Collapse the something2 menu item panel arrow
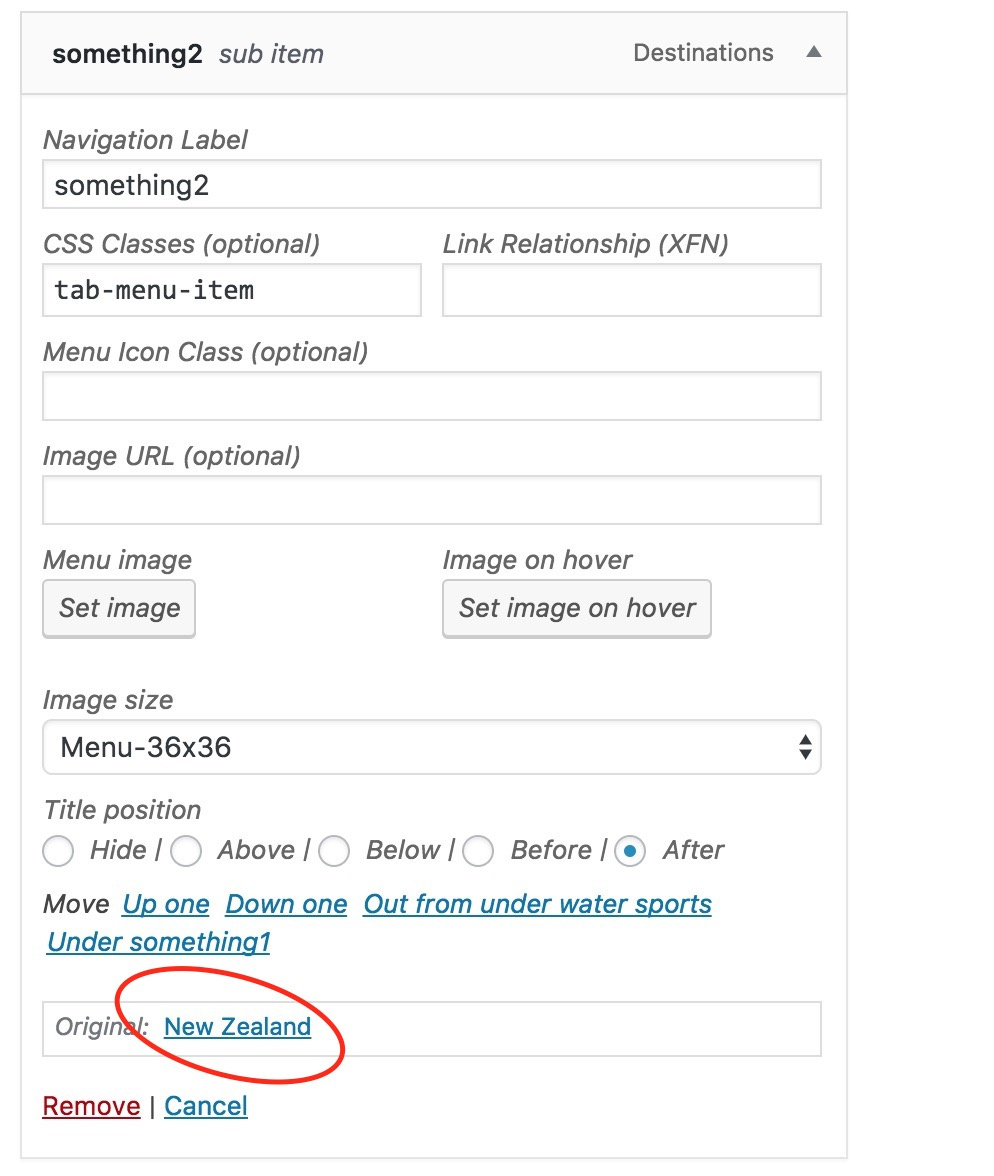The width and height of the screenshot is (994, 1176). click(x=813, y=52)
